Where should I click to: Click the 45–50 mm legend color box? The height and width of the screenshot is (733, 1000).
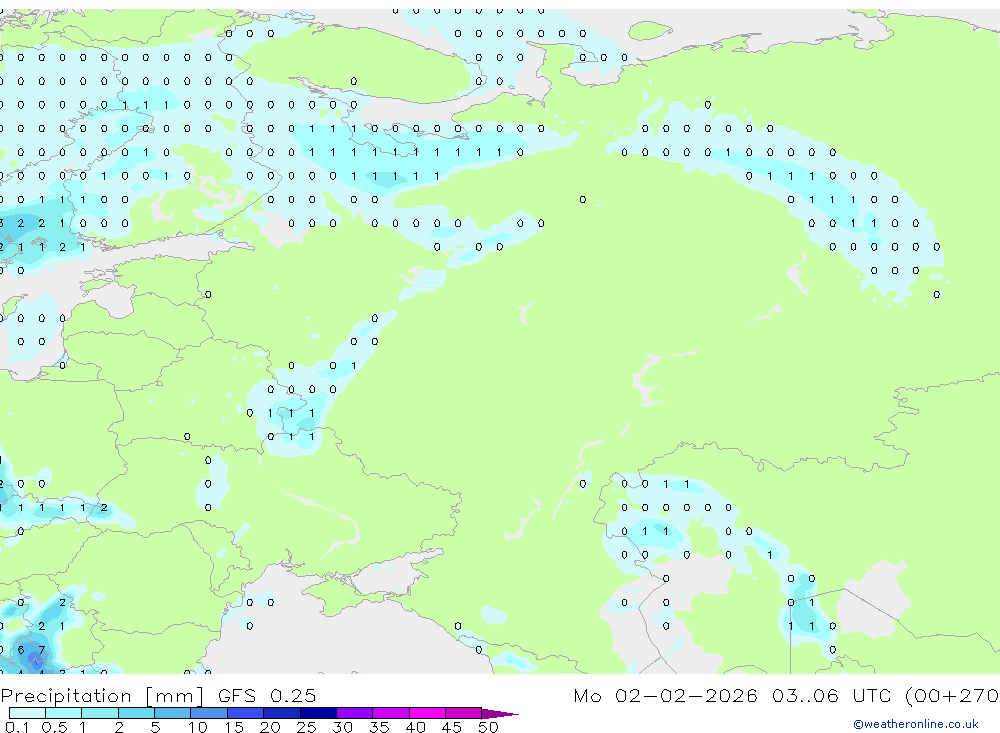(x=464, y=713)
